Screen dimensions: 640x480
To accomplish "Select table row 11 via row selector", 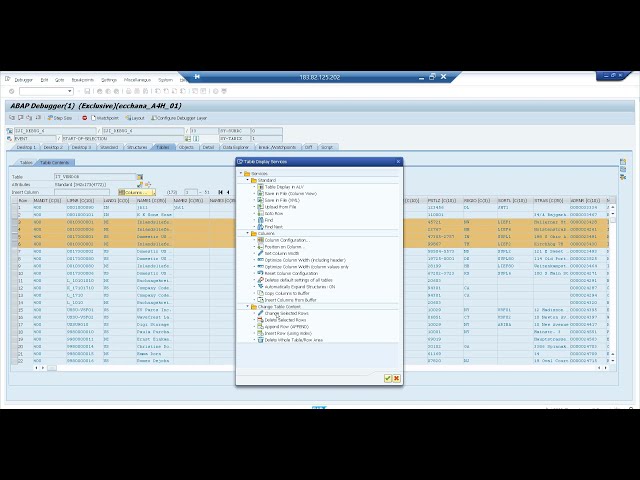I will [14, 281].
